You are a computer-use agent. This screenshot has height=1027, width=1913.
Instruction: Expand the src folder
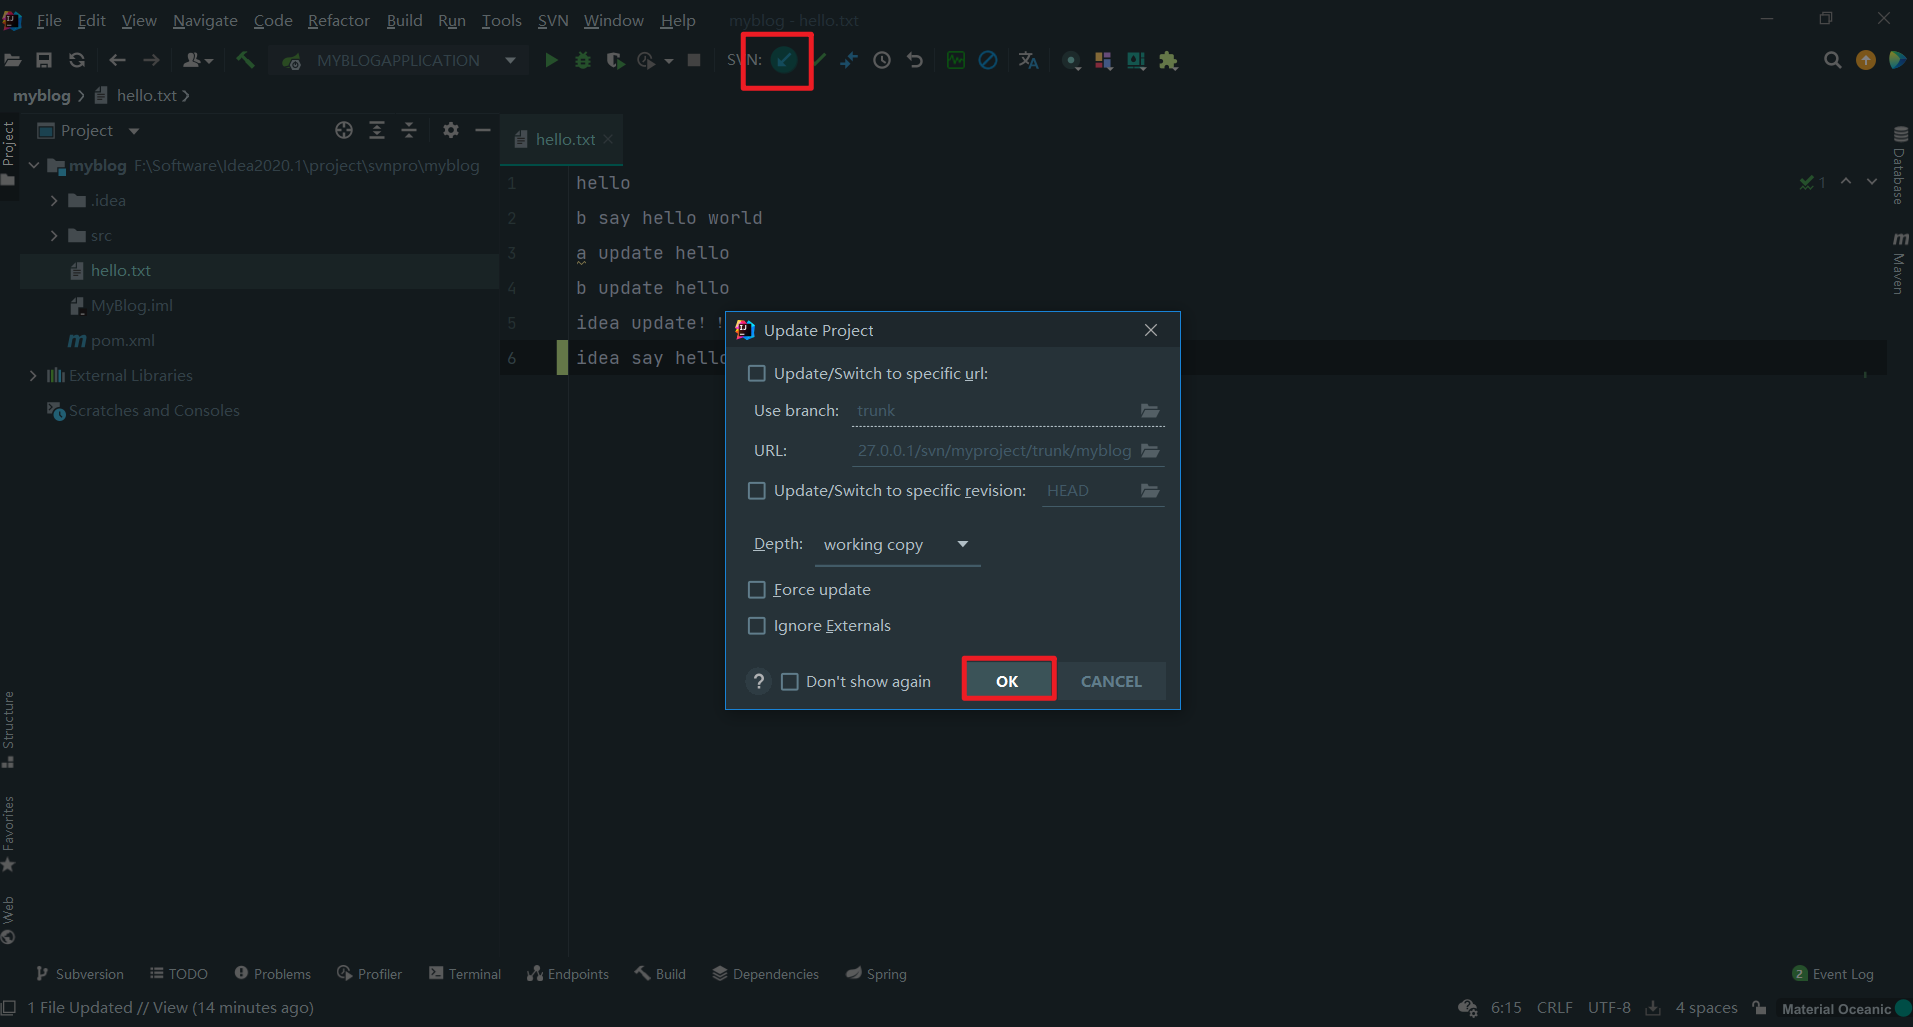(x=54, y=235)
